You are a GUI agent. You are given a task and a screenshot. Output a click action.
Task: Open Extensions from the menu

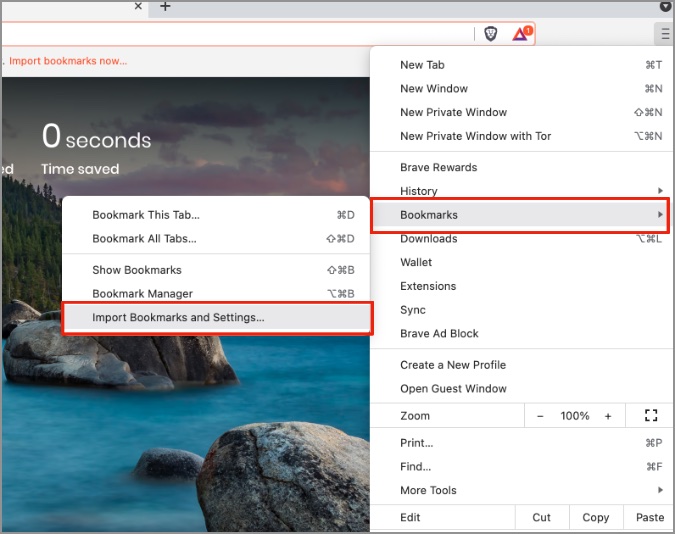point(522,286)
